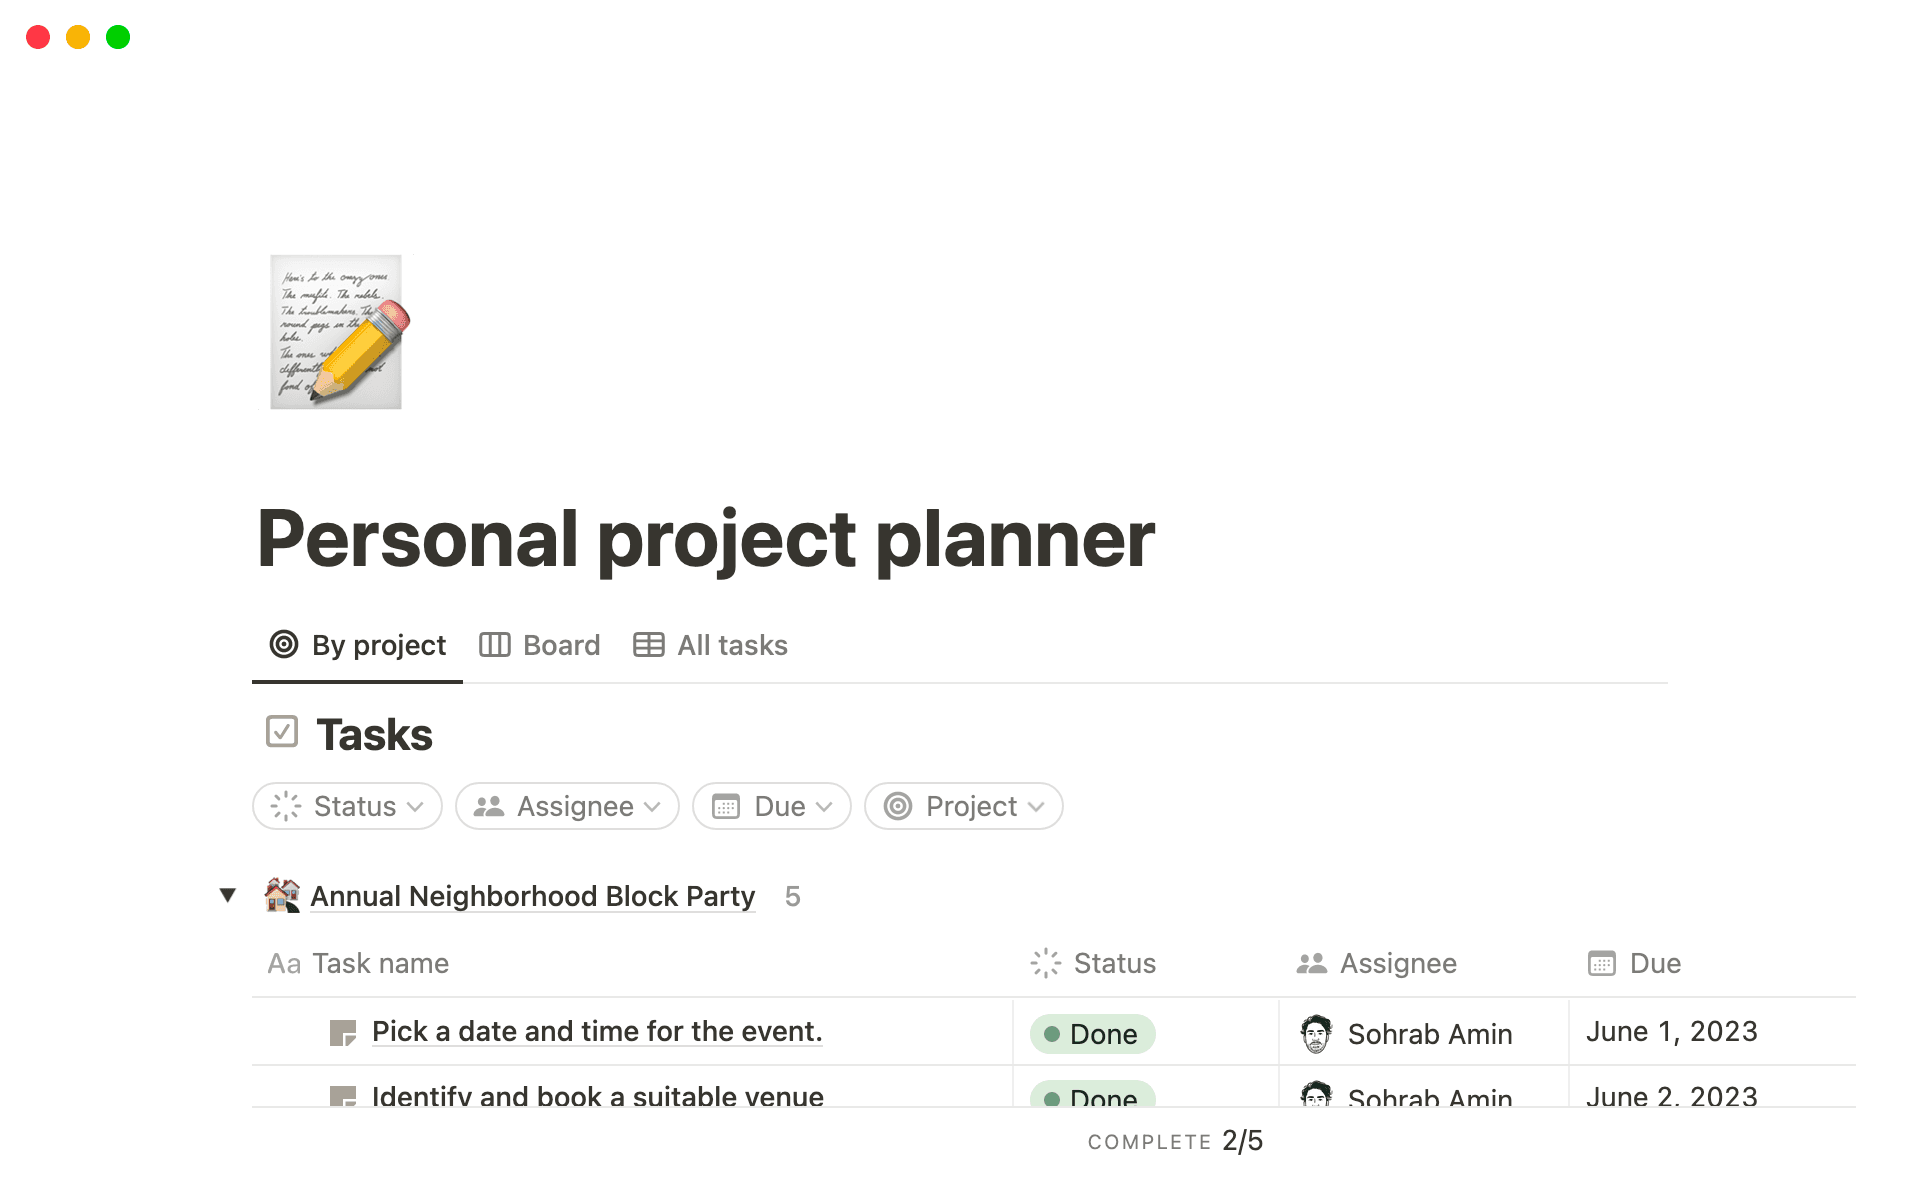The image size is (1920, 1200).
Task: Open the Project filter dropdown
Action: click(x=963, y=806)
